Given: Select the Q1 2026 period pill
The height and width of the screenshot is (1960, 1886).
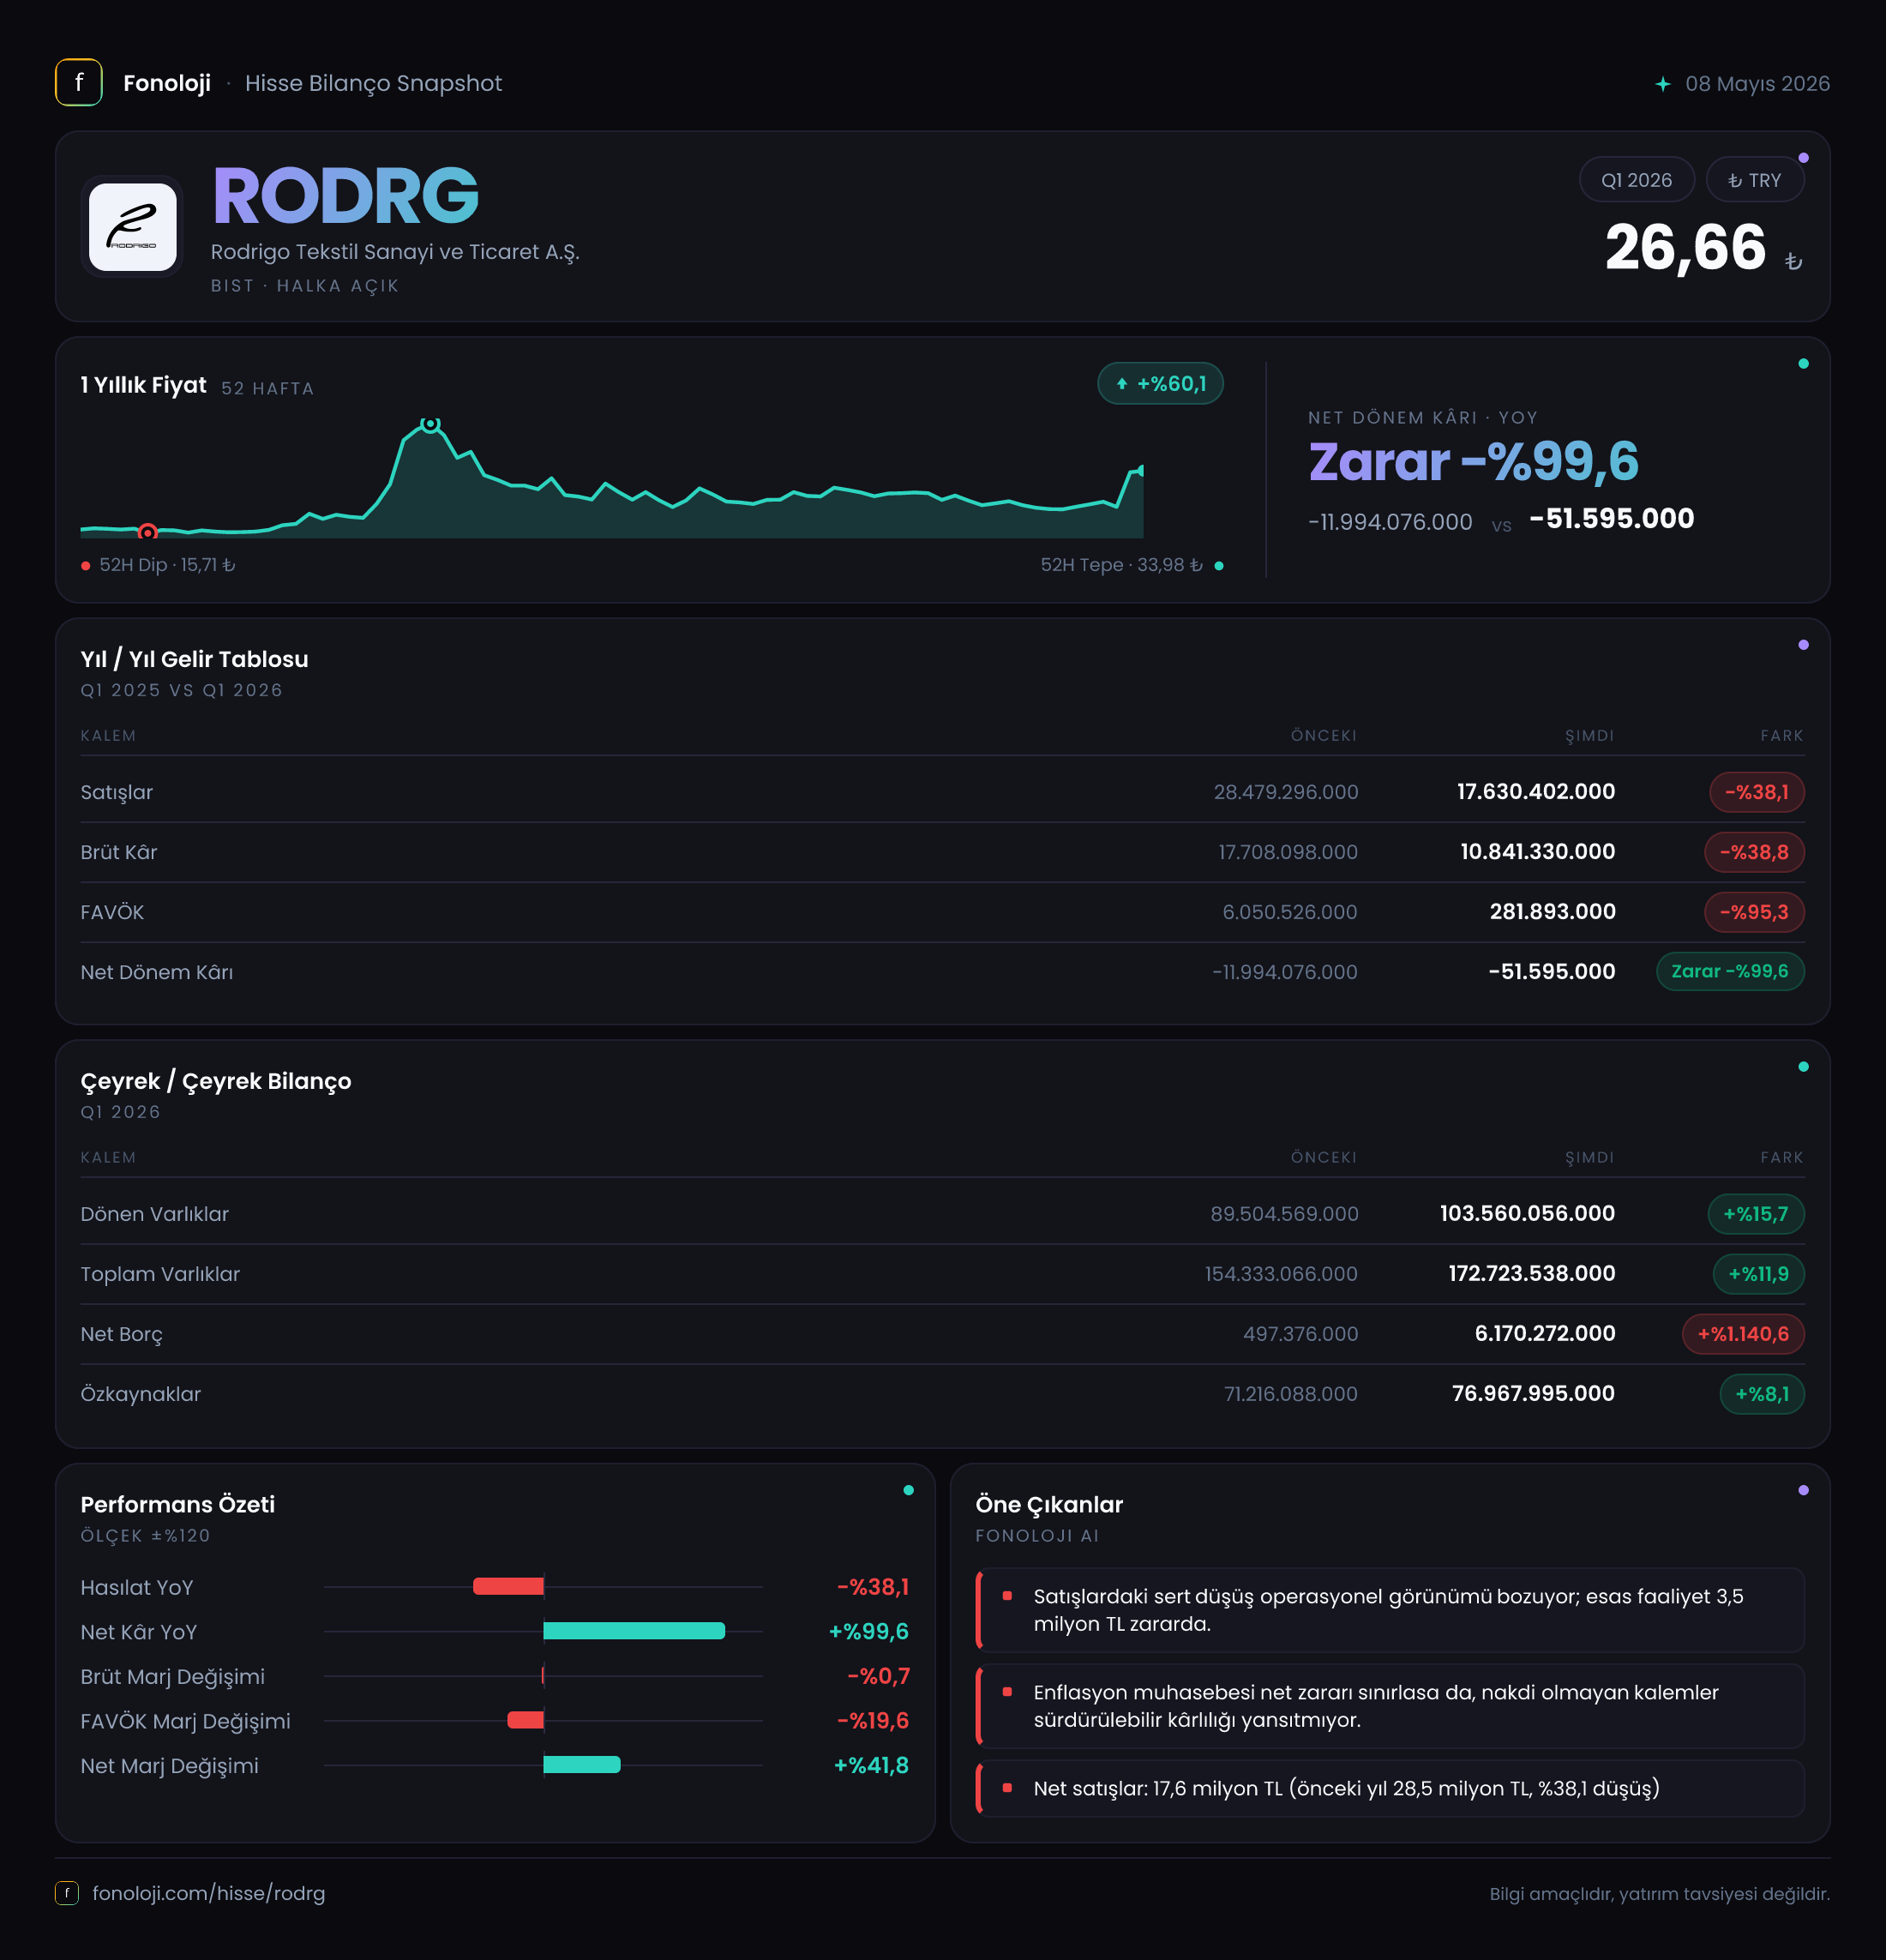Looking at the screenshot, I should click(1636, 180).
